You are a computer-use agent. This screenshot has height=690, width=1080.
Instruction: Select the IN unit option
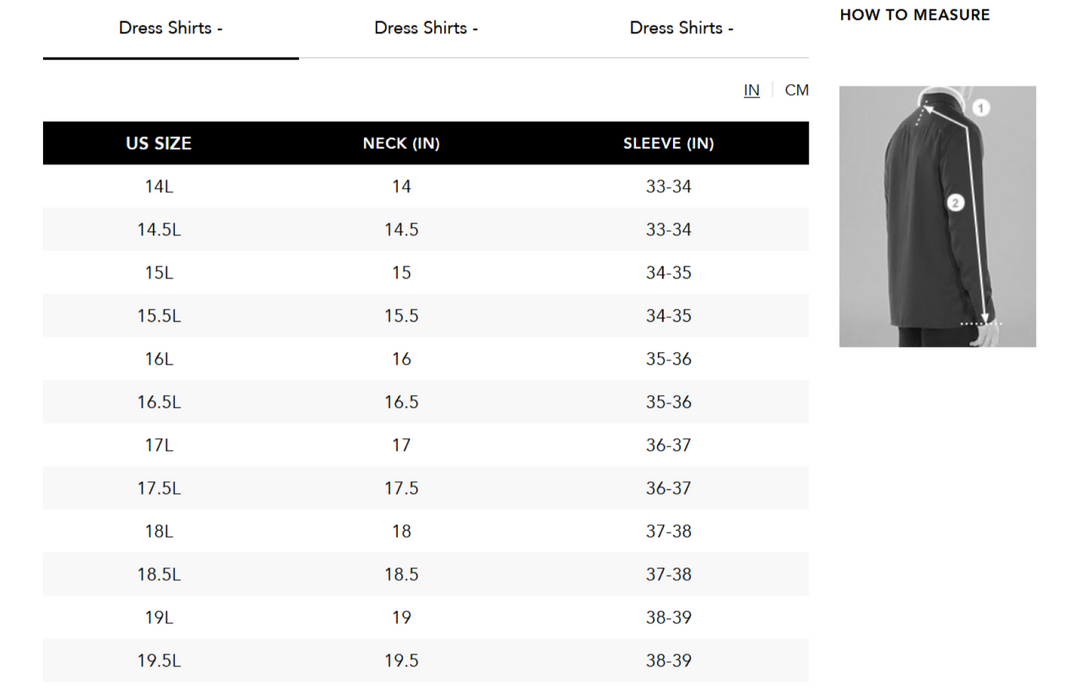tap(751, 90)
